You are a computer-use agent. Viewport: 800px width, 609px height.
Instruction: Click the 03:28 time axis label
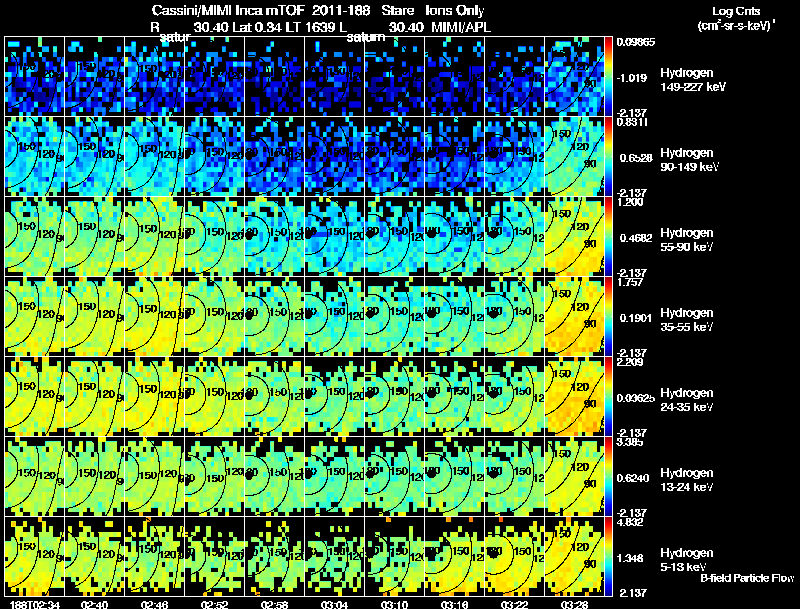(x=574, y=604)
